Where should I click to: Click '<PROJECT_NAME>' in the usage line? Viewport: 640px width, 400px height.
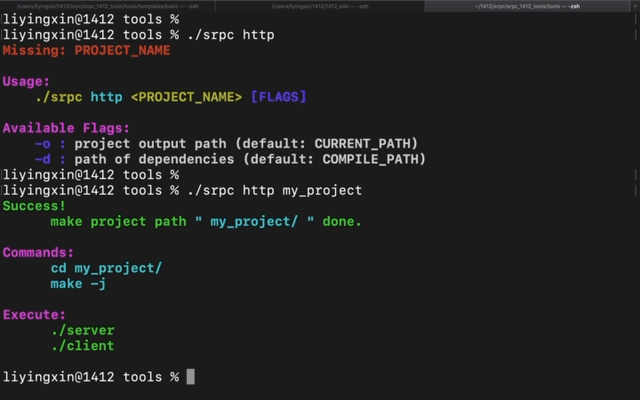click(187, 97)
